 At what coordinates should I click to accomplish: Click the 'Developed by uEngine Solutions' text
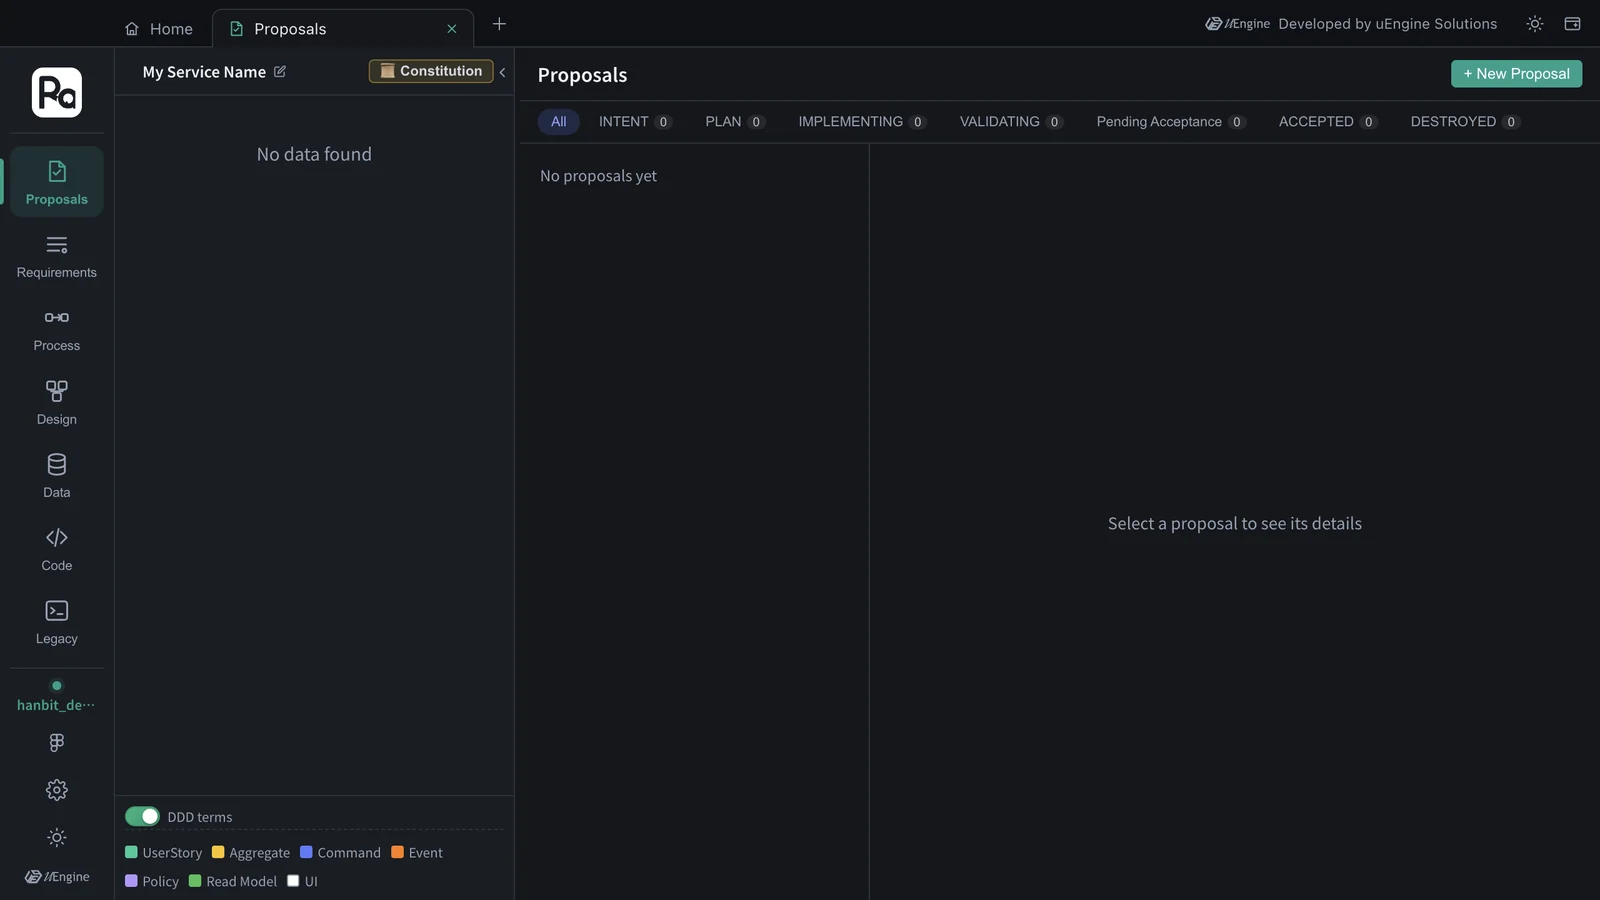point(1387,24)
